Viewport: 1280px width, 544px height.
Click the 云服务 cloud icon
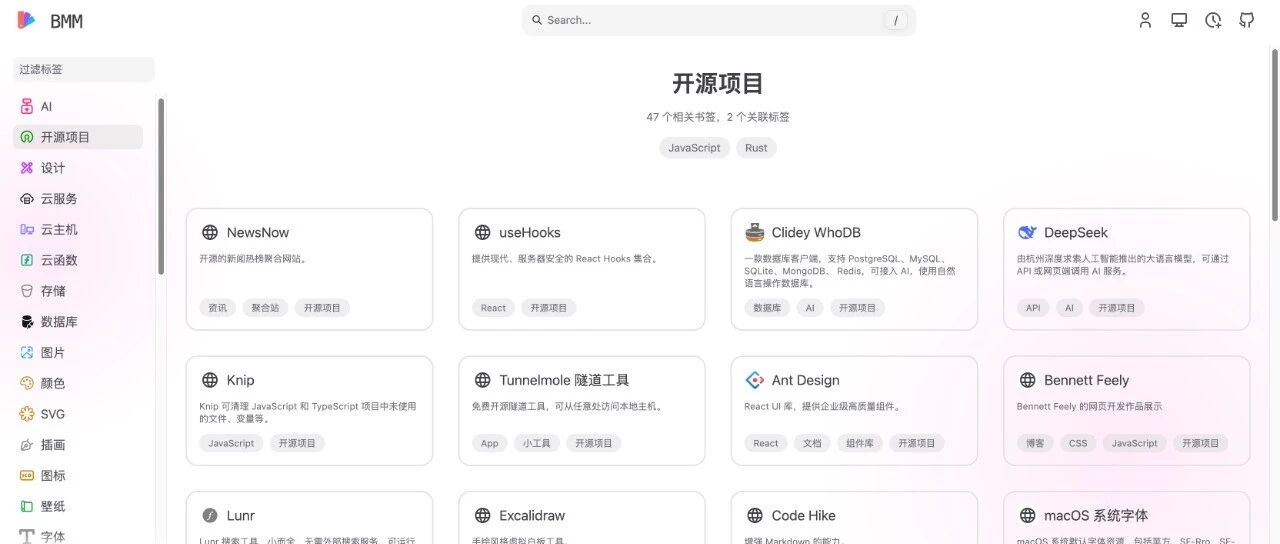[x=27, y=199]
